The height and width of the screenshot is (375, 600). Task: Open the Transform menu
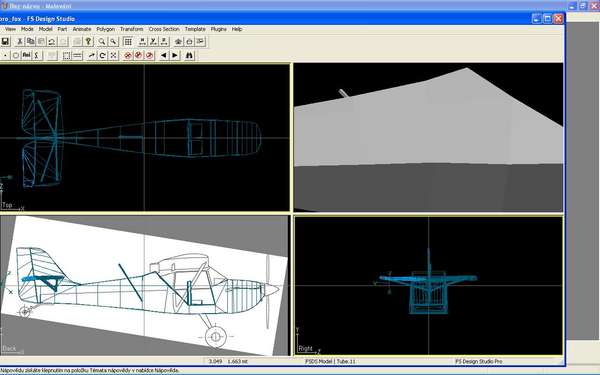pos(132,29)
